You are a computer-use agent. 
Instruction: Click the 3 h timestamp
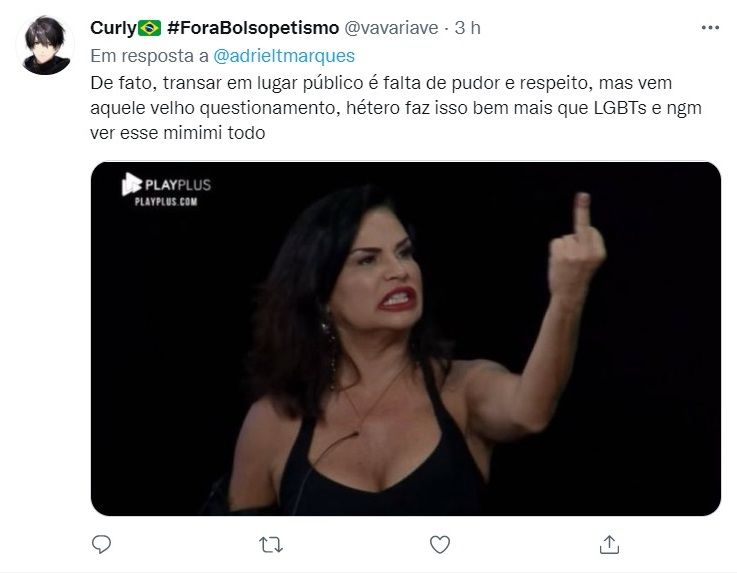[467, 28]
